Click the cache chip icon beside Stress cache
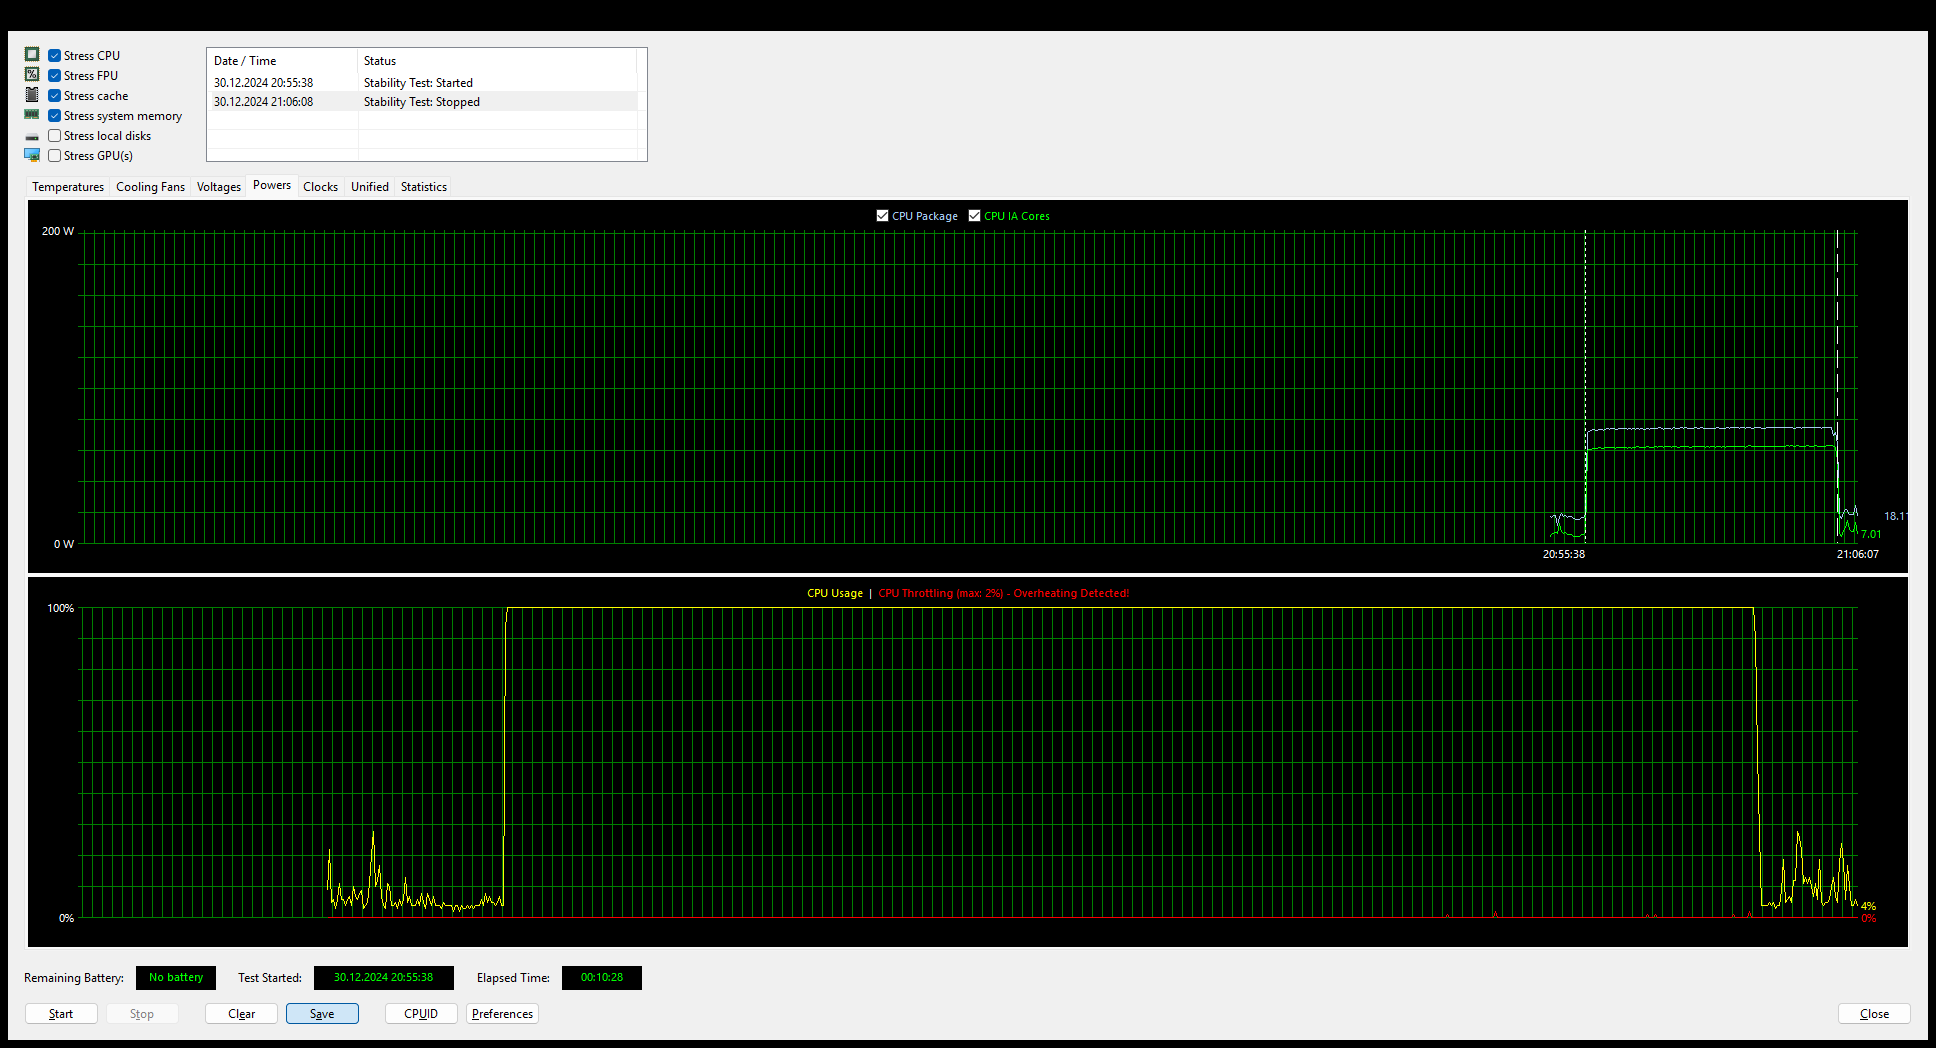 [32, 95]
